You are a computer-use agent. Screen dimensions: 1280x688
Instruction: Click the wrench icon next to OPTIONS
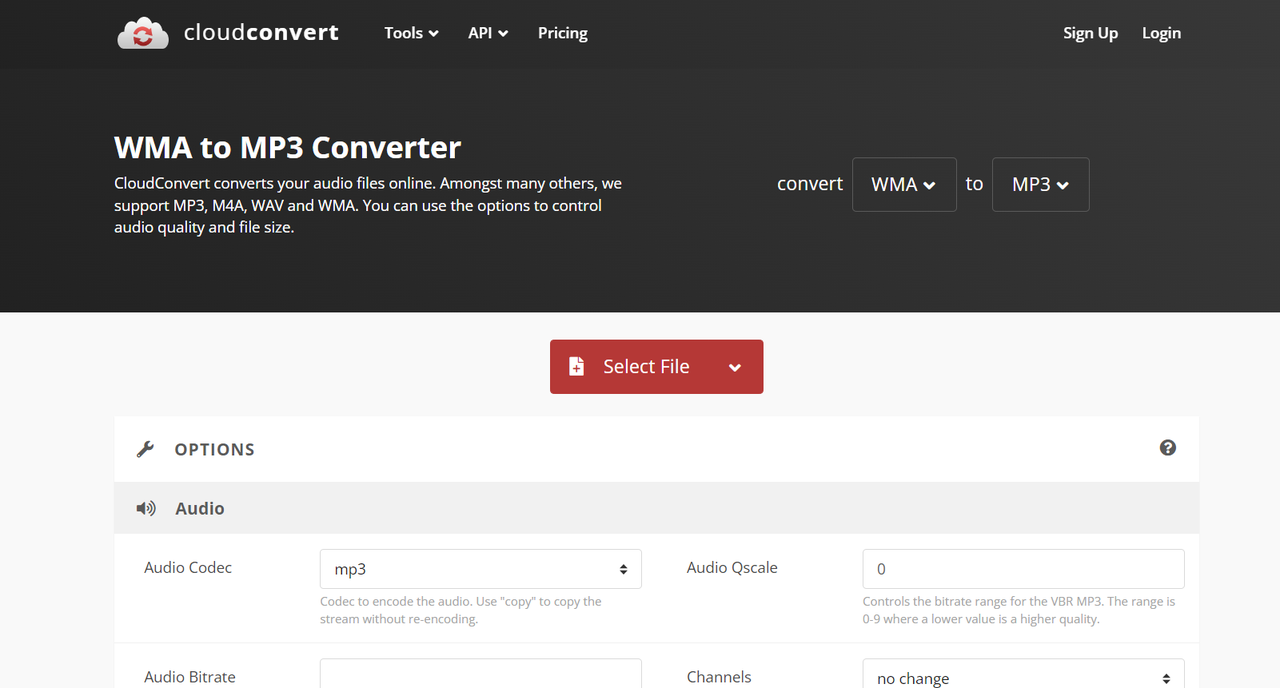point(145,449)
